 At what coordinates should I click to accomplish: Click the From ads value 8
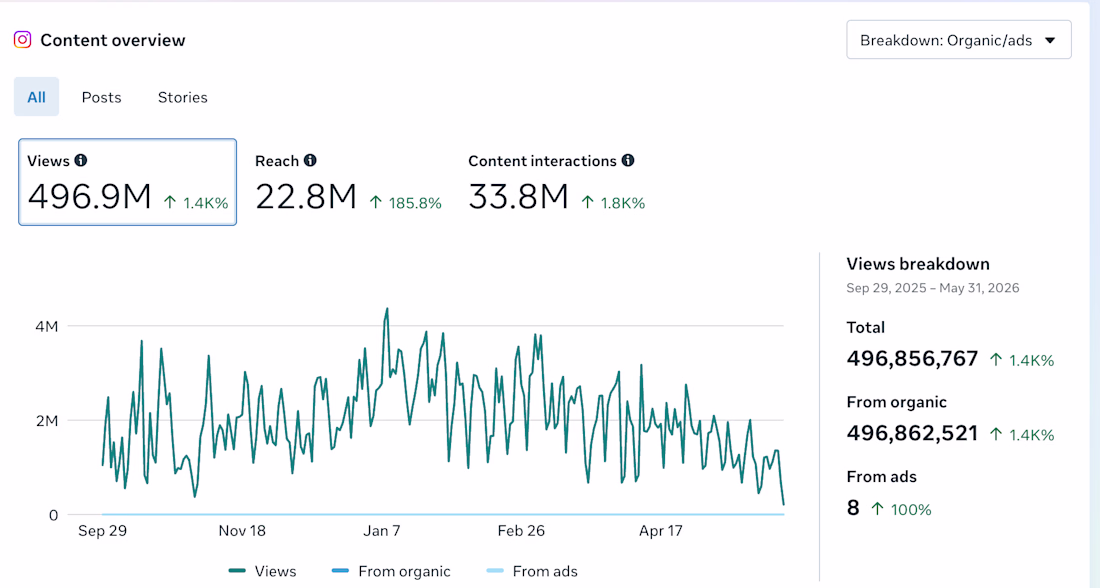coord(853,508)
